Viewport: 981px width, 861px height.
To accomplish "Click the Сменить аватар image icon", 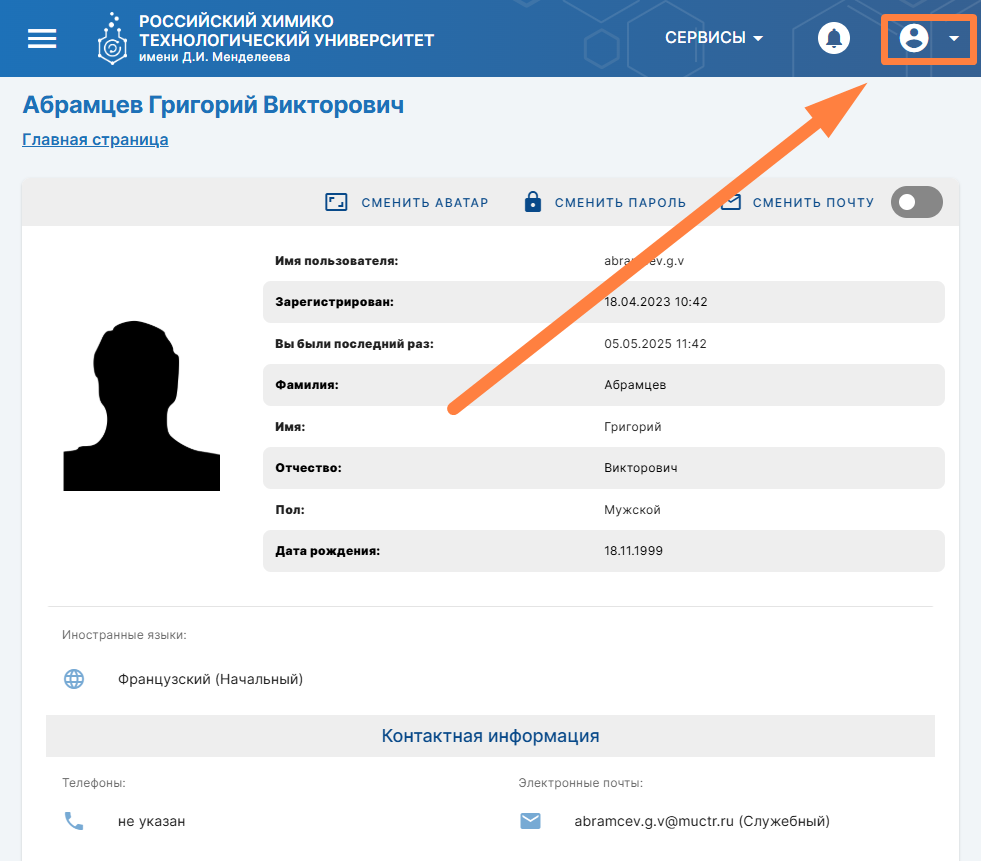I will (x=336, y=203).
